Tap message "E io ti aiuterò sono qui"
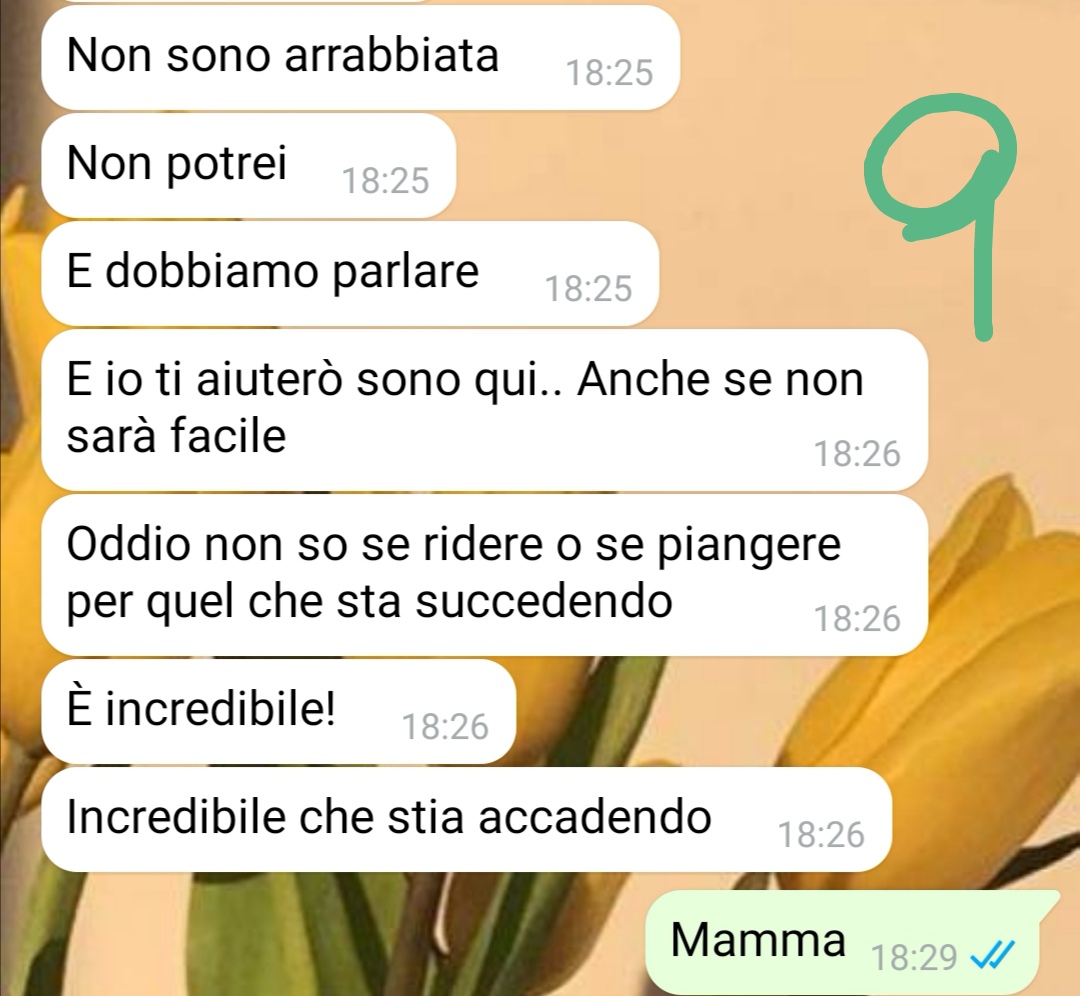The height and width of the screenshot is (996, 1080). 484,410
